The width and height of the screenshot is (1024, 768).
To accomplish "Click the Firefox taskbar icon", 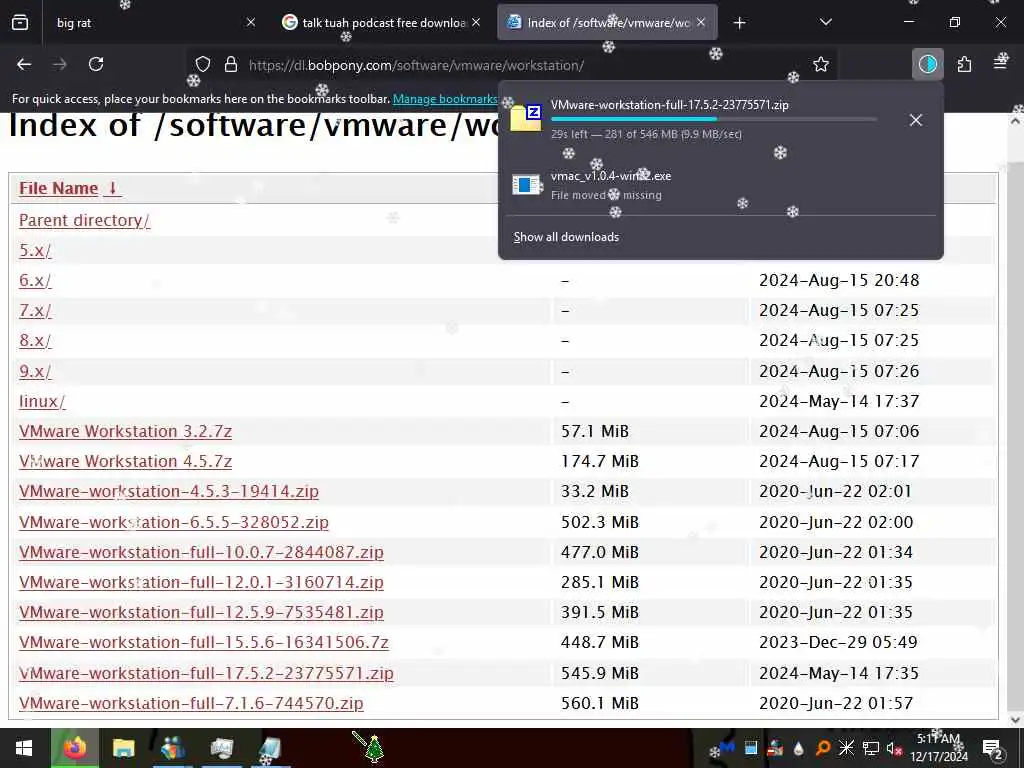I will pos(74,748).
